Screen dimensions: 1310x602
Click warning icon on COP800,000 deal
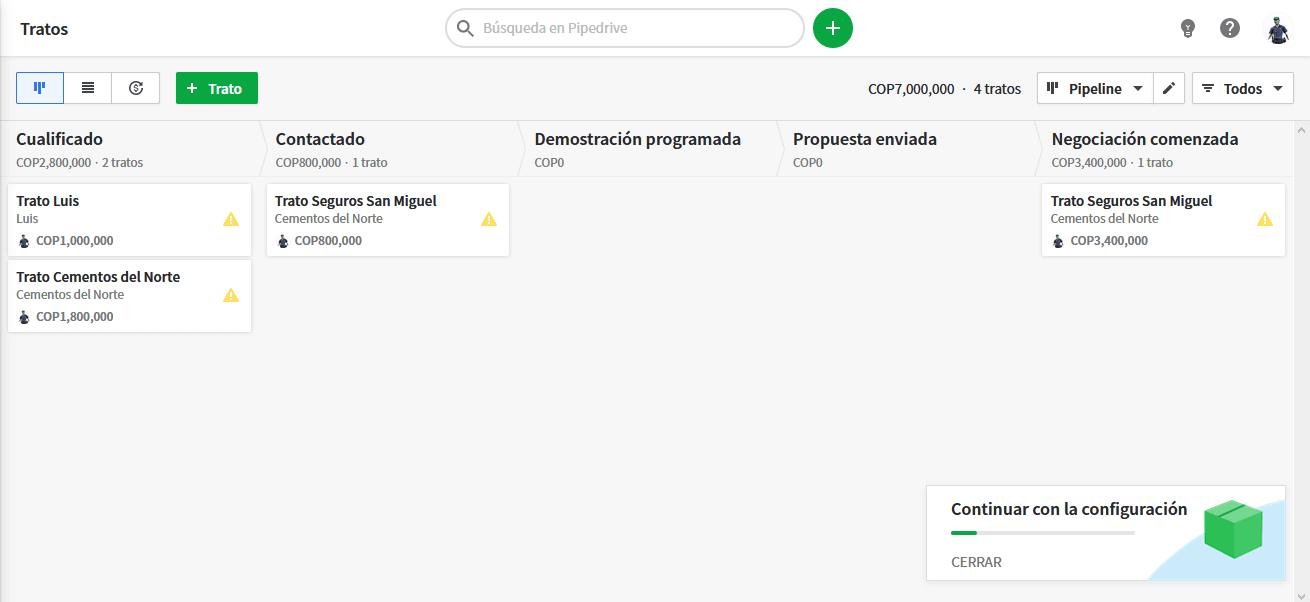489,219
